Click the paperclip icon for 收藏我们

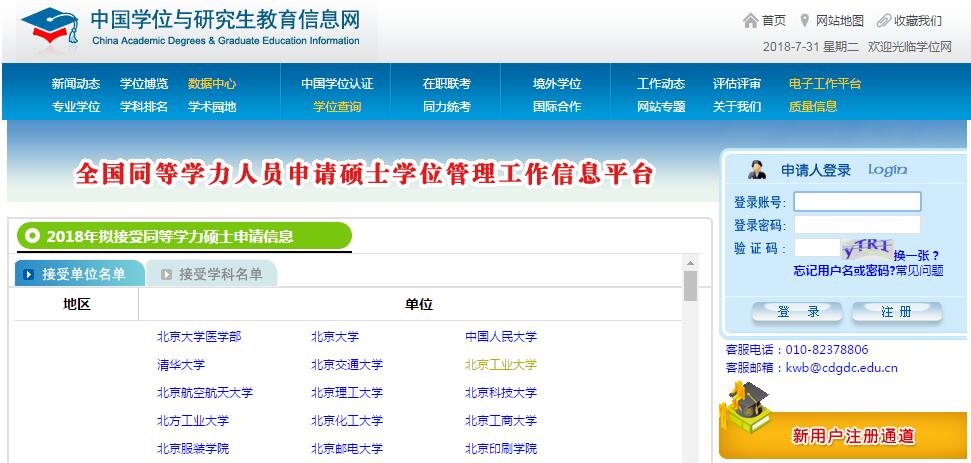[x=883, y=21]
